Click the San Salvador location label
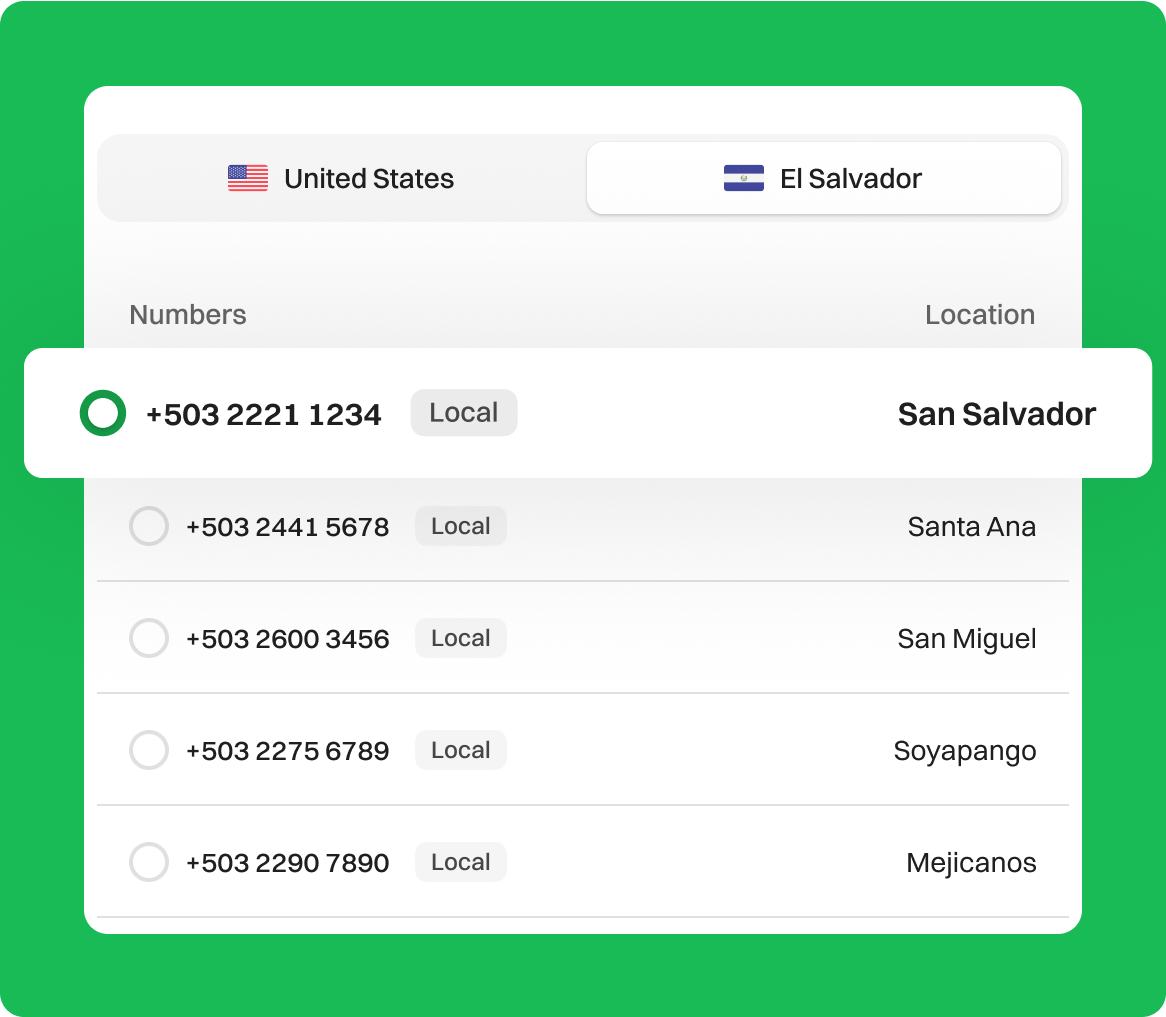Image resolution: width=1166 pixels, height=1017 pixels. point(996,414)
